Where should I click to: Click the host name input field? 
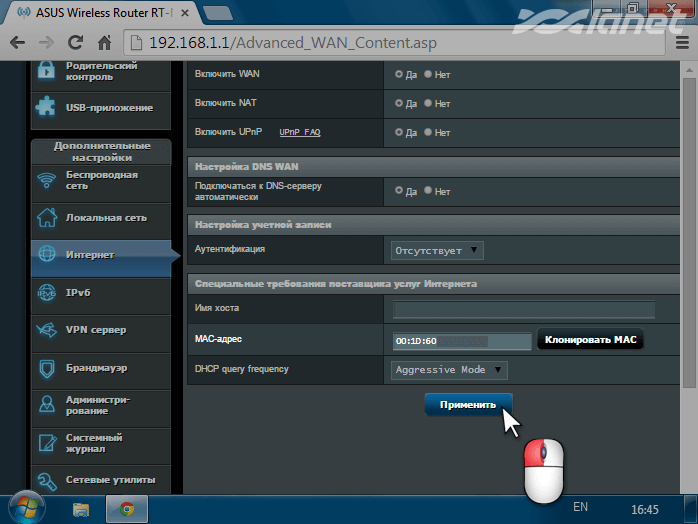click(x=523, y=310)
